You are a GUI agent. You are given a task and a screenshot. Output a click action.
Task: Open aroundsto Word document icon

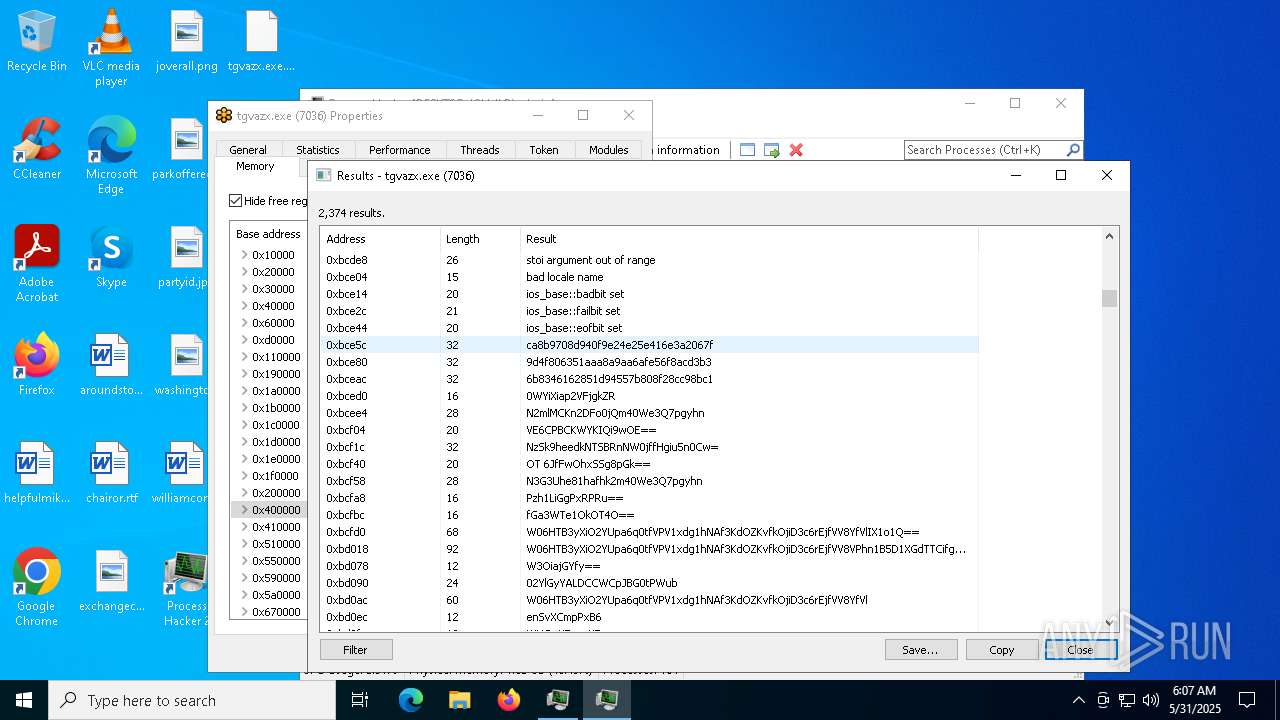[111, 365]
